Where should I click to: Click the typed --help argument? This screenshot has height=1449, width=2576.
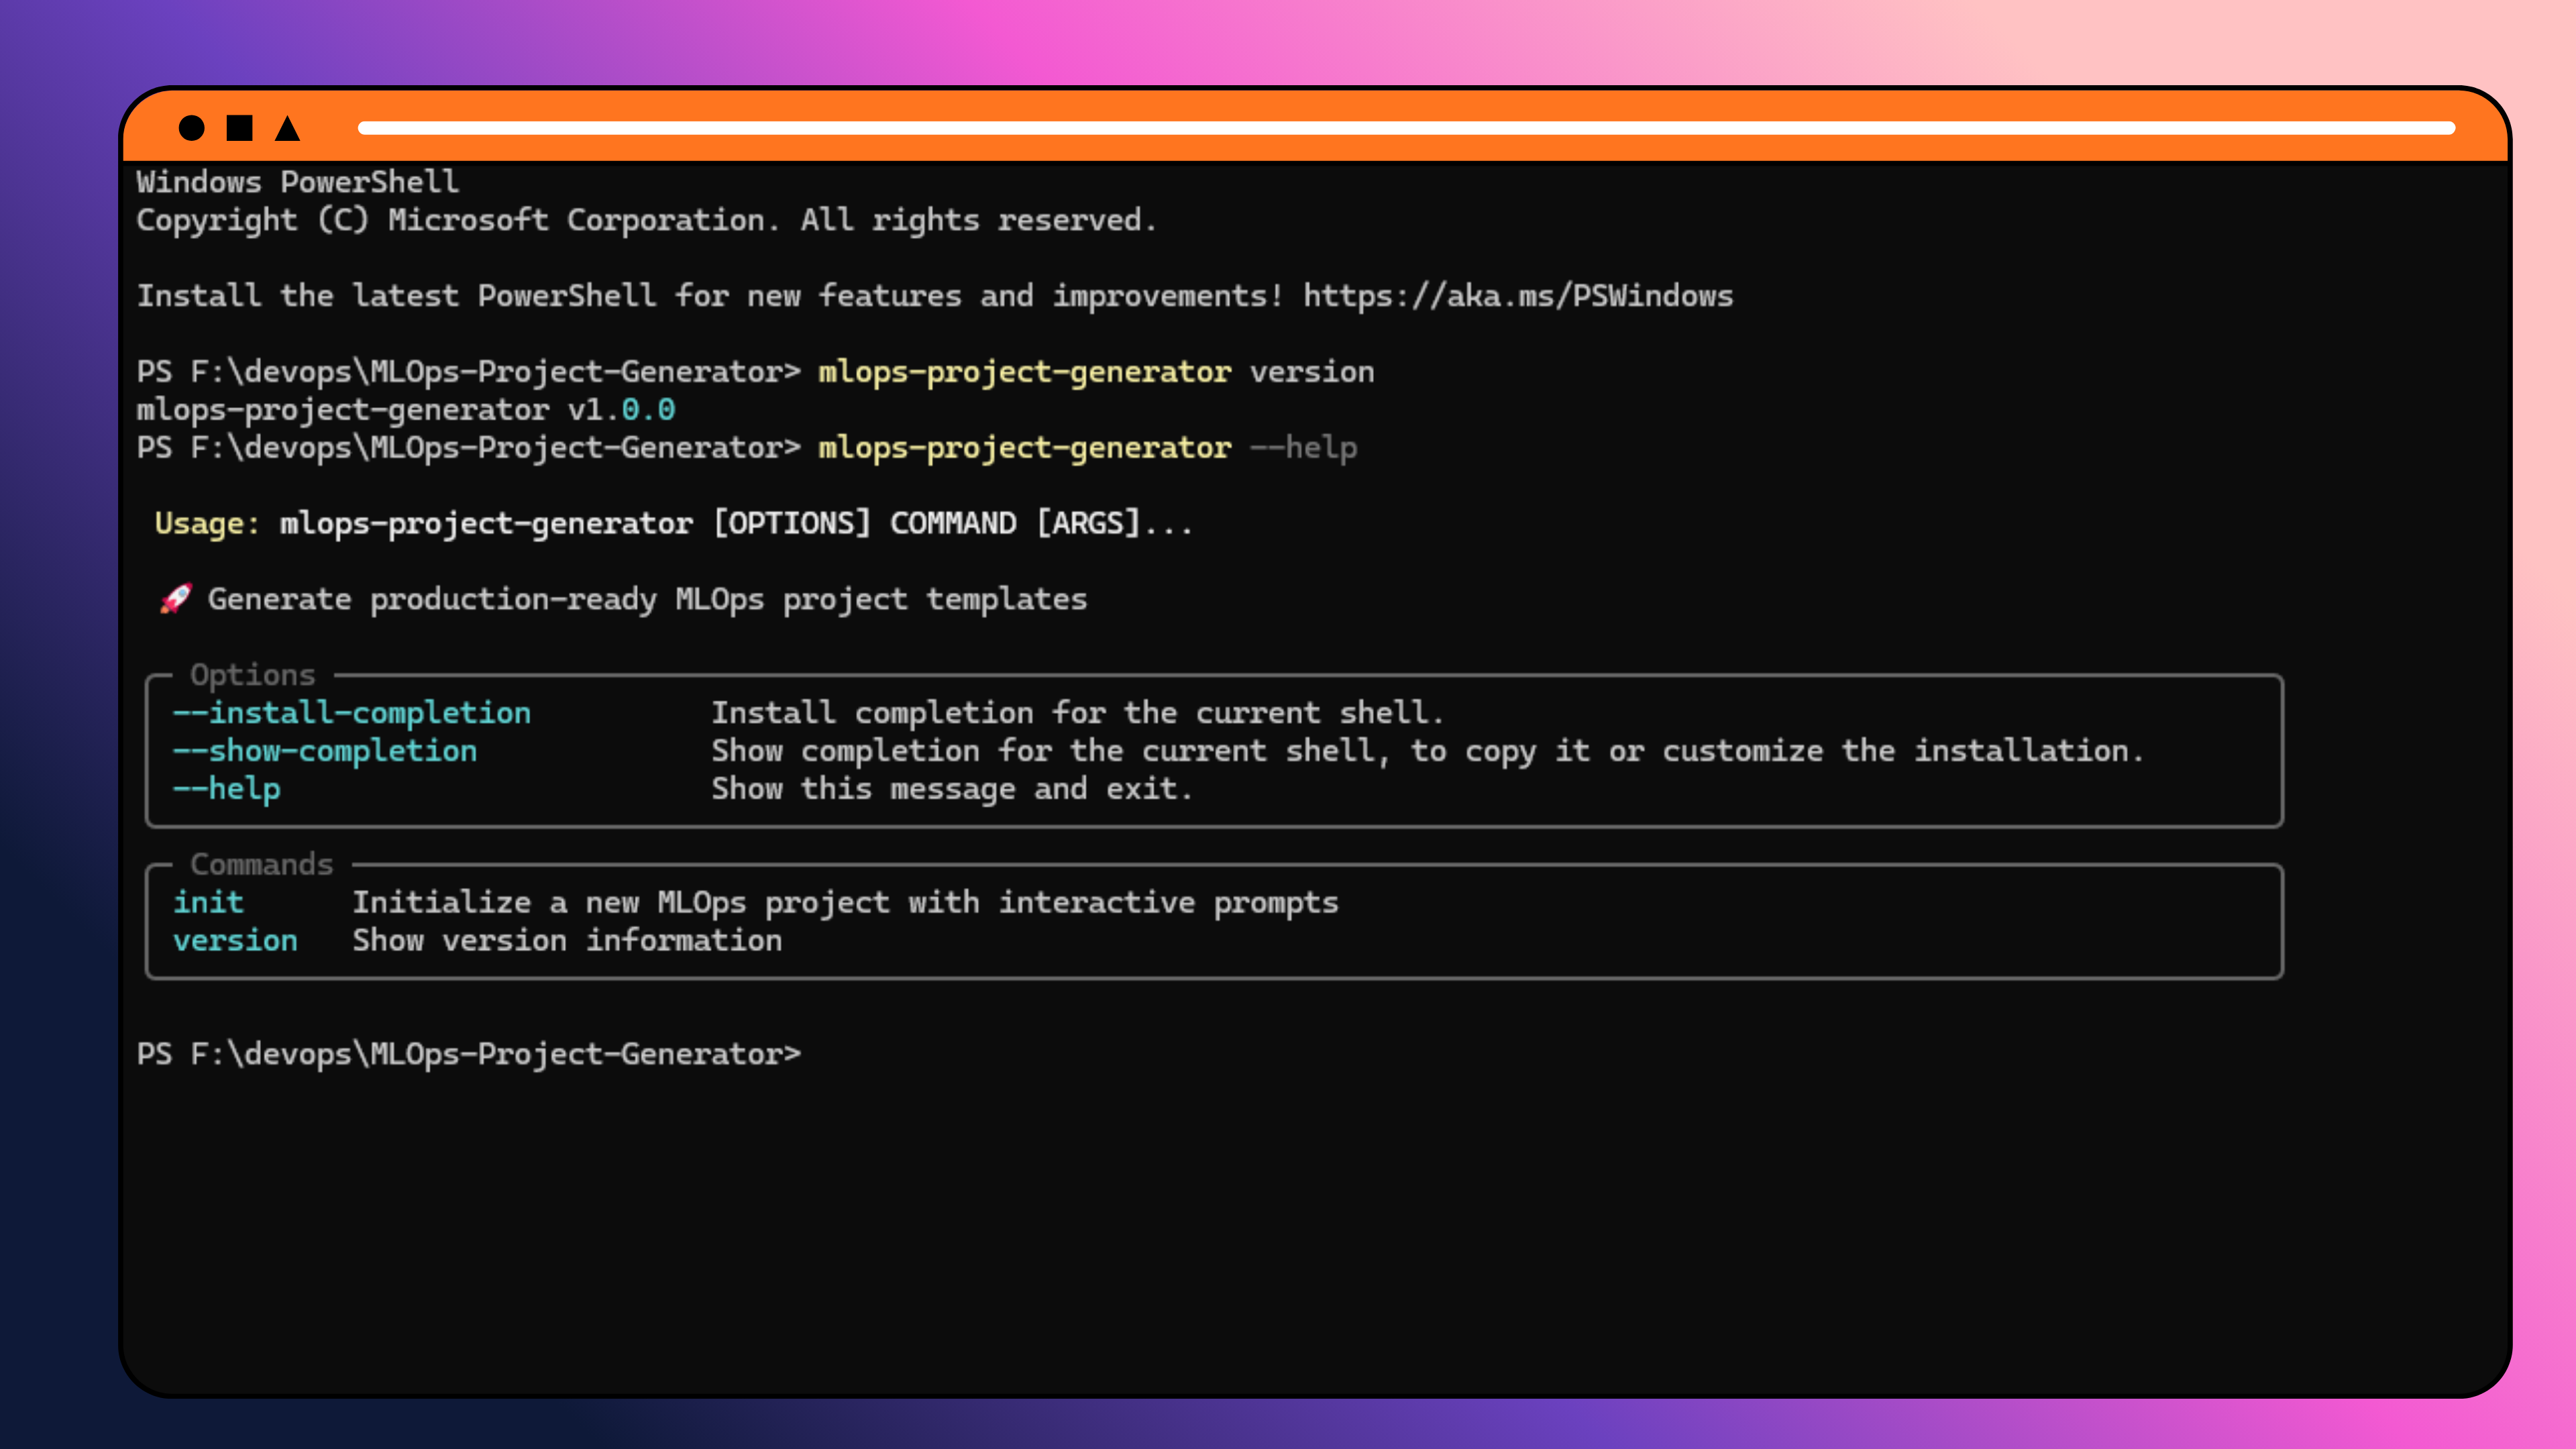(x=1304, y=447)
